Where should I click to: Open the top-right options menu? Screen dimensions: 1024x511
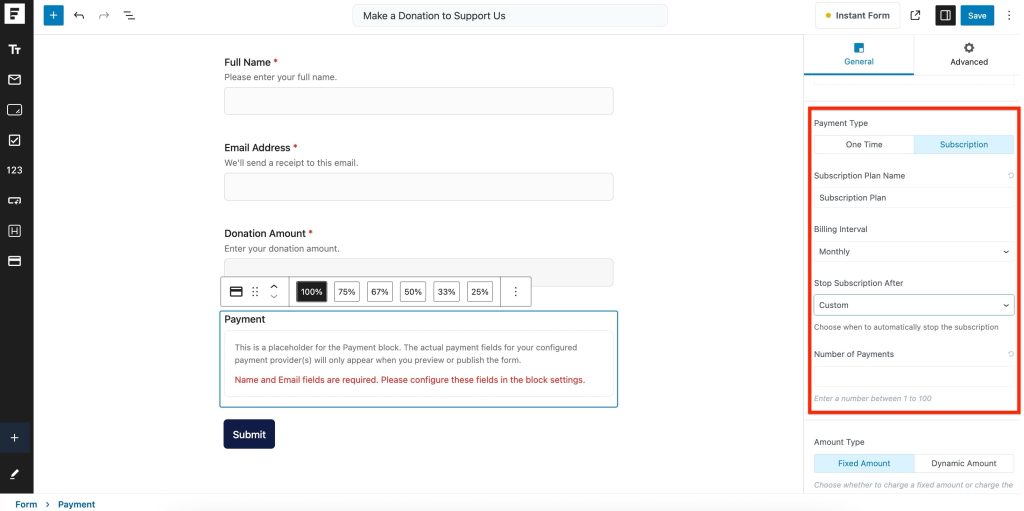pos(1009,16)
